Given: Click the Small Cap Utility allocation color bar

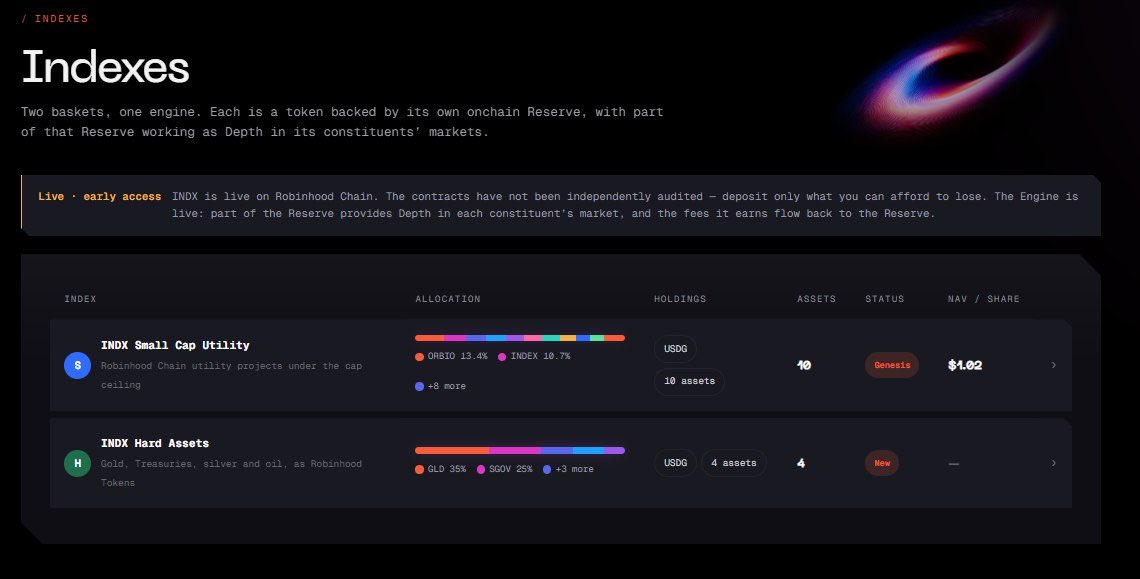Looking at the screenshot, I should click(520, 338).
